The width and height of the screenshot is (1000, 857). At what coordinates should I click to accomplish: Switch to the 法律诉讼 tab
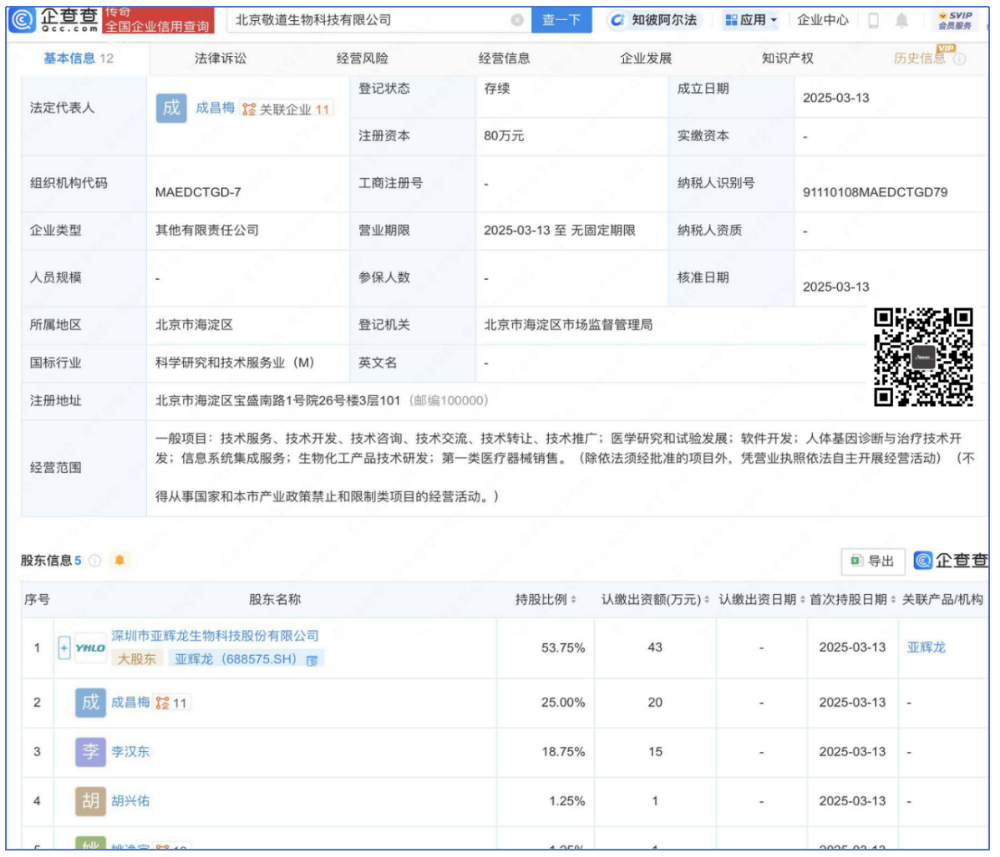[220, 59]
